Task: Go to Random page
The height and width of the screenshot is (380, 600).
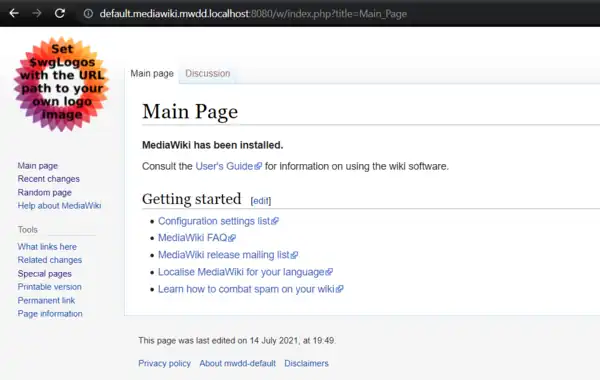Action: (44, 192)
